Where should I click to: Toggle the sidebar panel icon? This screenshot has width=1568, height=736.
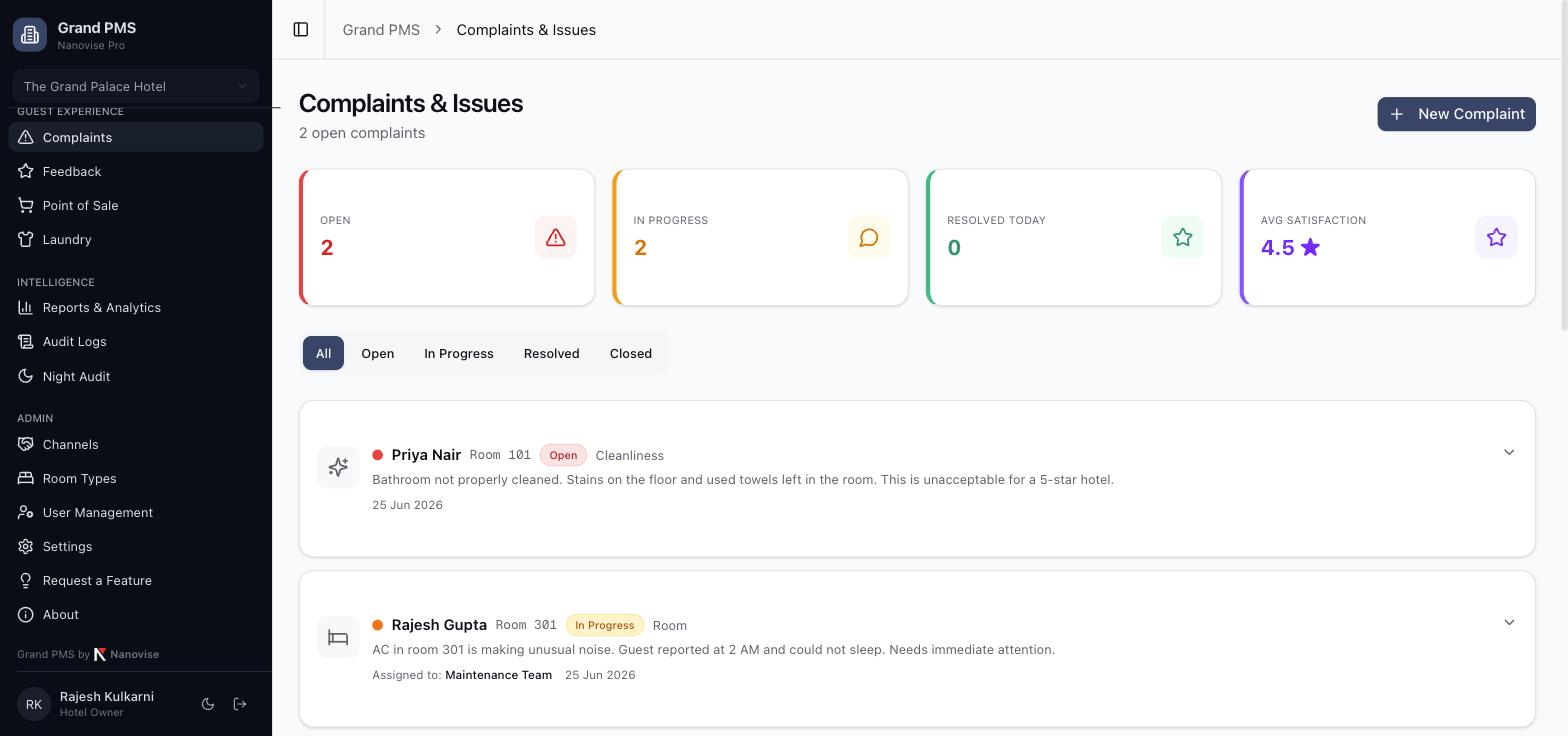[300, 30]
